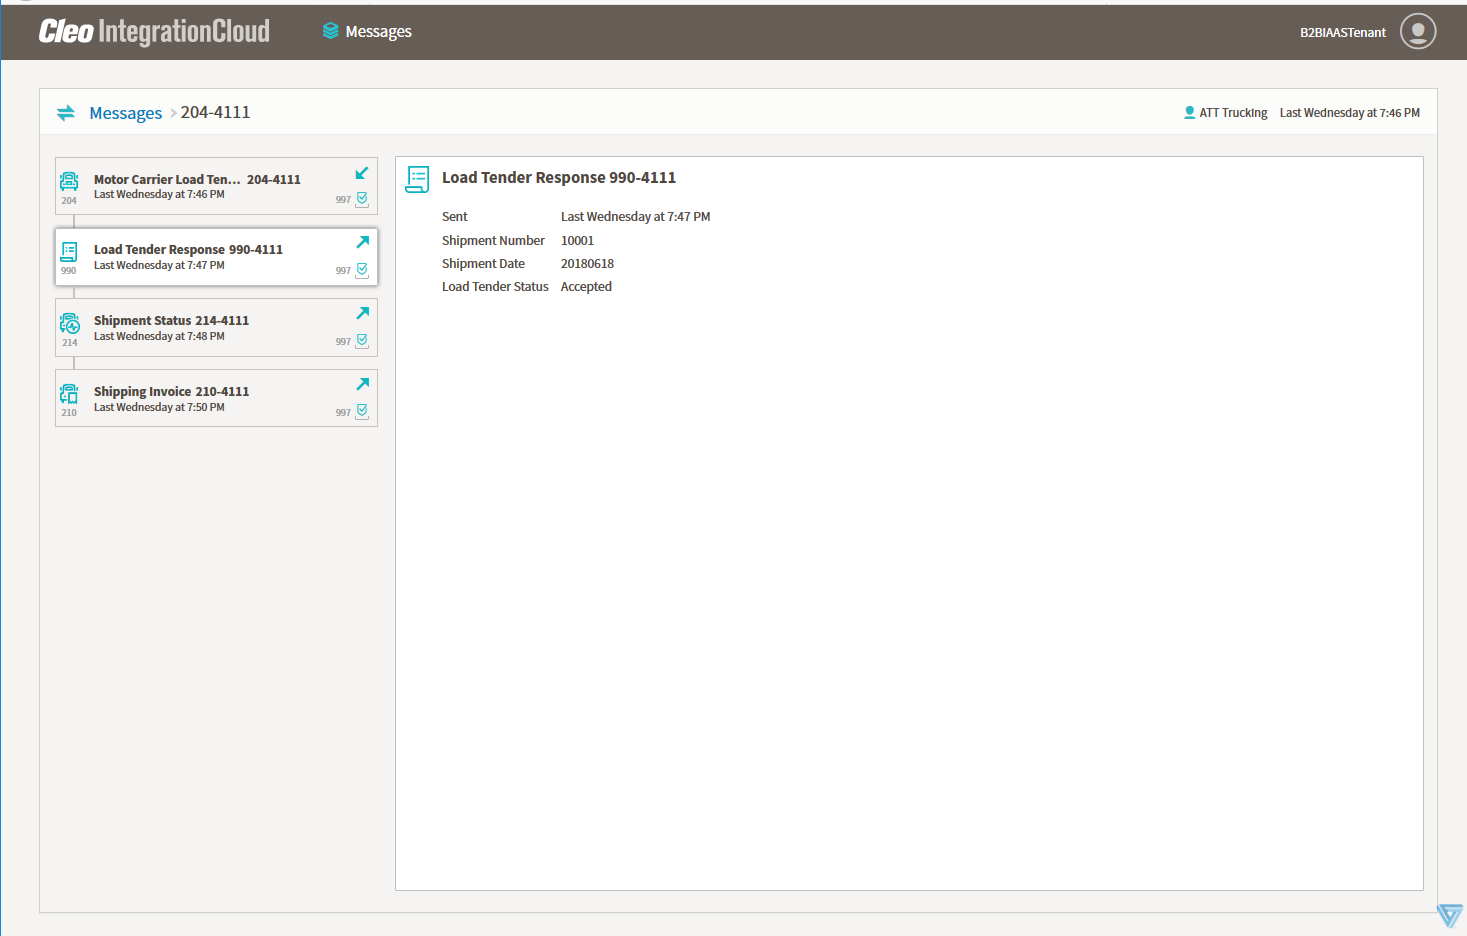
Task: Click the Messages stack icon in the top bar
Action: coord(331,31)
